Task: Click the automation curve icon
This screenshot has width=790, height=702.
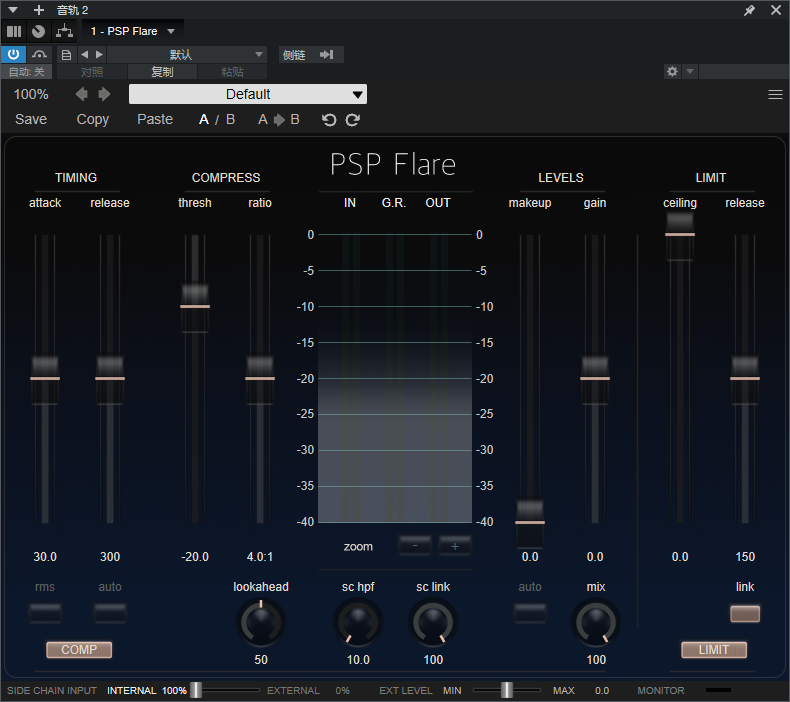Action: [39, 54]
